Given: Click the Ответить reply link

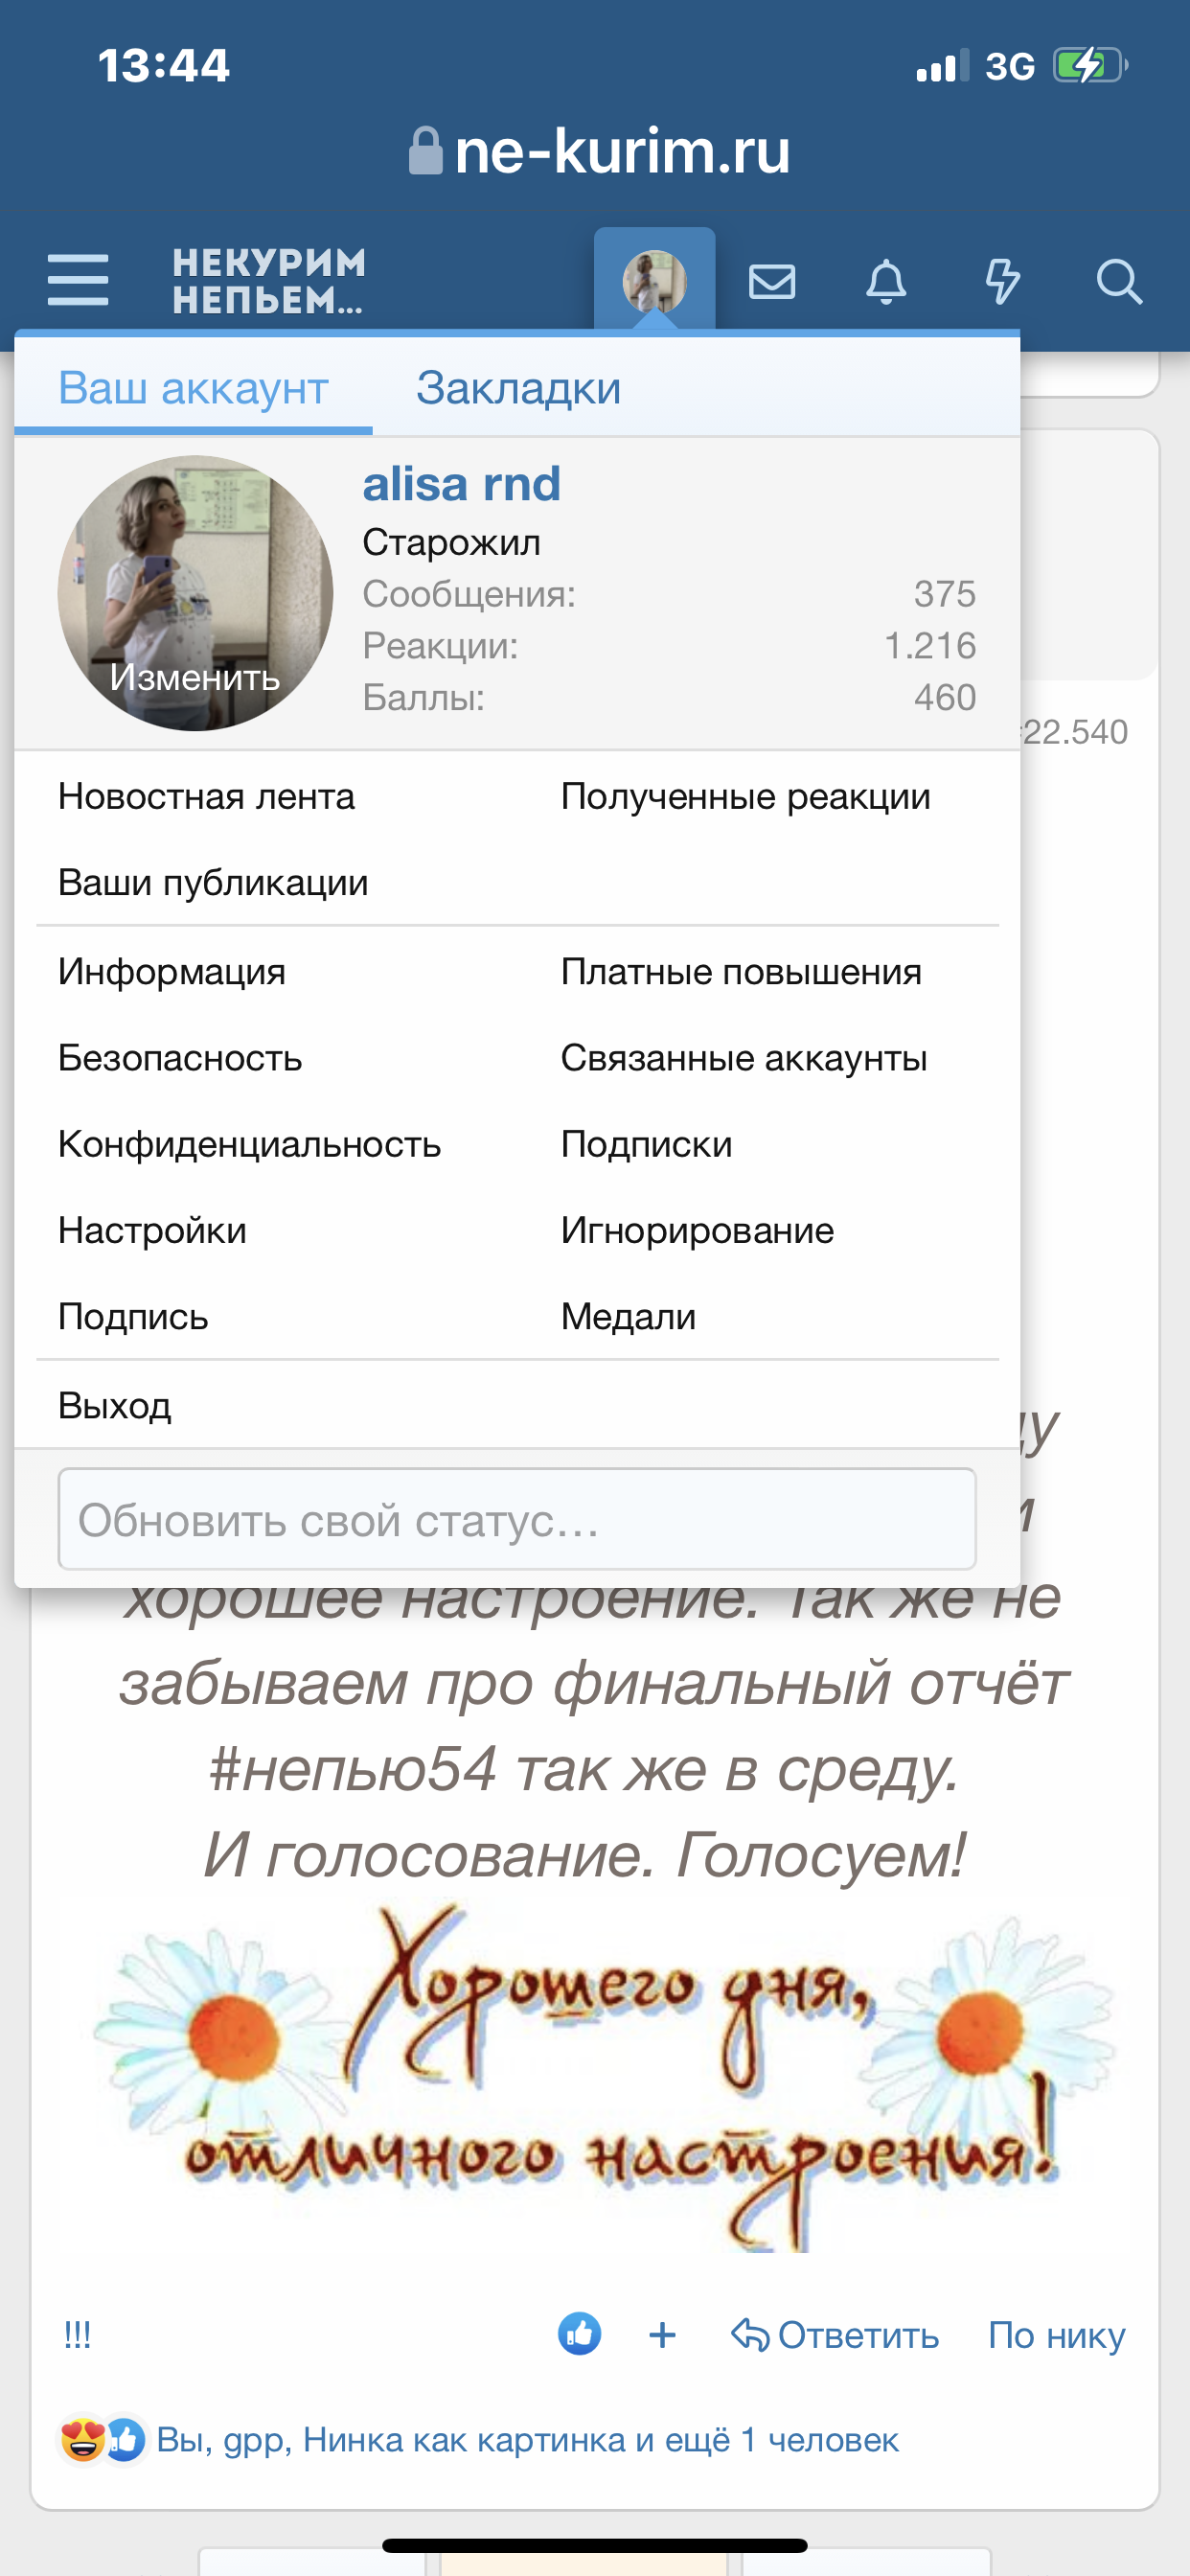Looking at the screenshot, I should (x=836, y=2335).
